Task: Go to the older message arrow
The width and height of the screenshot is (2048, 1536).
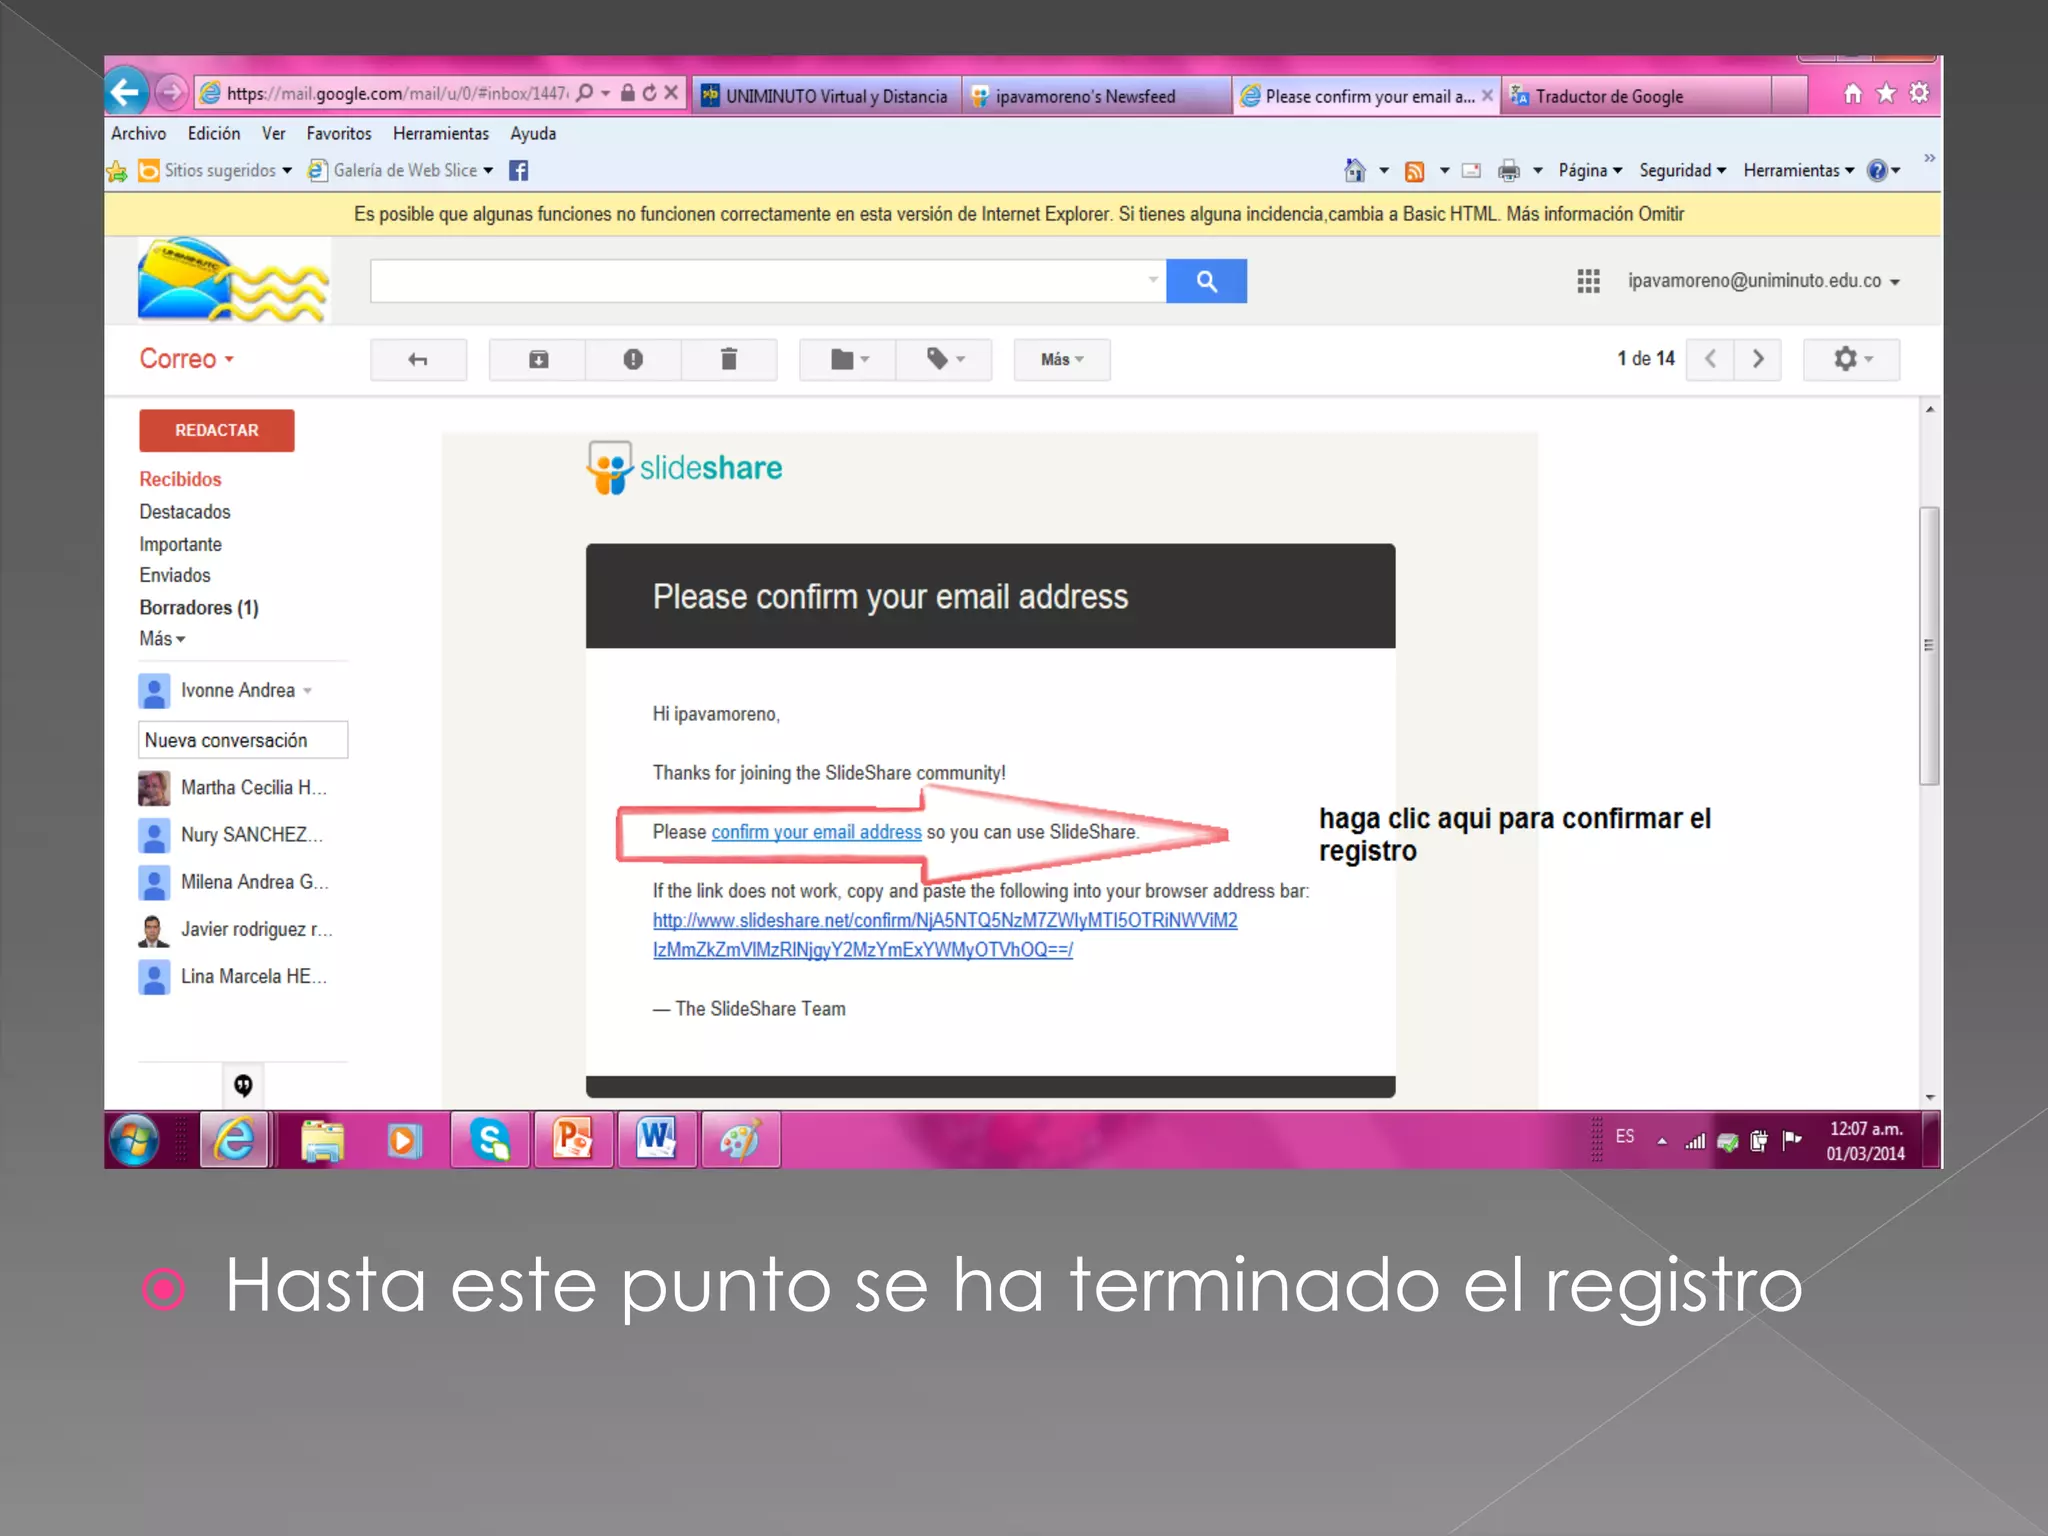Action: (x=1758, y=359)
